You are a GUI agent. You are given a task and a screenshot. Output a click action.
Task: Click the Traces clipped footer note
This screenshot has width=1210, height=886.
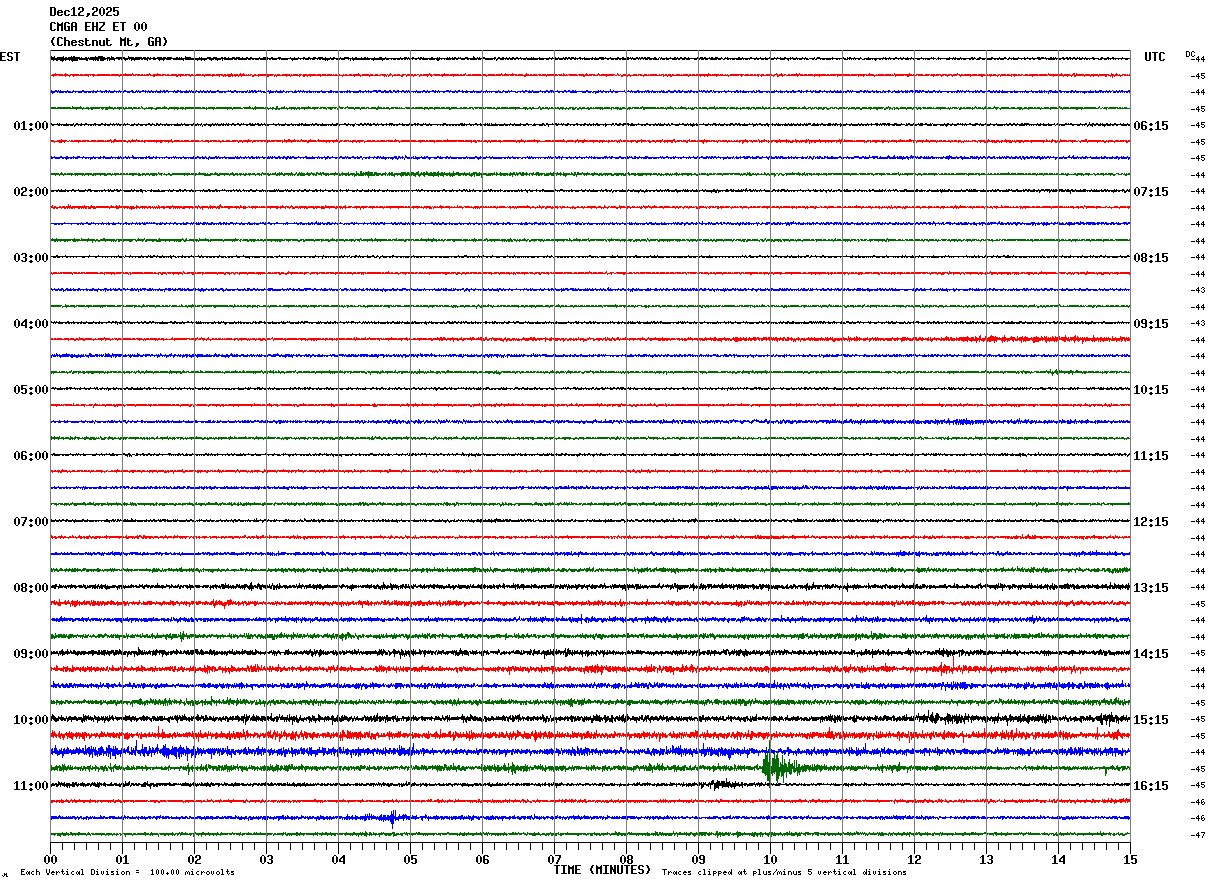(x=784, y=873)
